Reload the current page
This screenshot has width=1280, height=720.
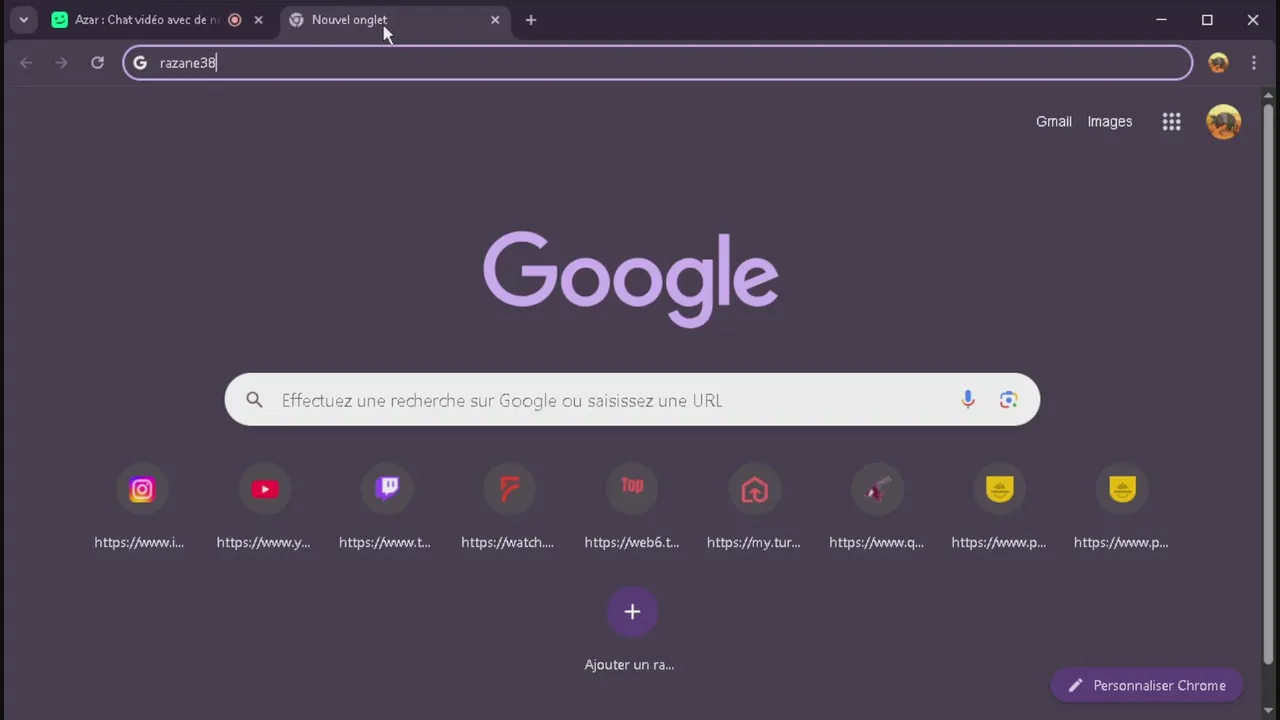click(x=97, y=63)
